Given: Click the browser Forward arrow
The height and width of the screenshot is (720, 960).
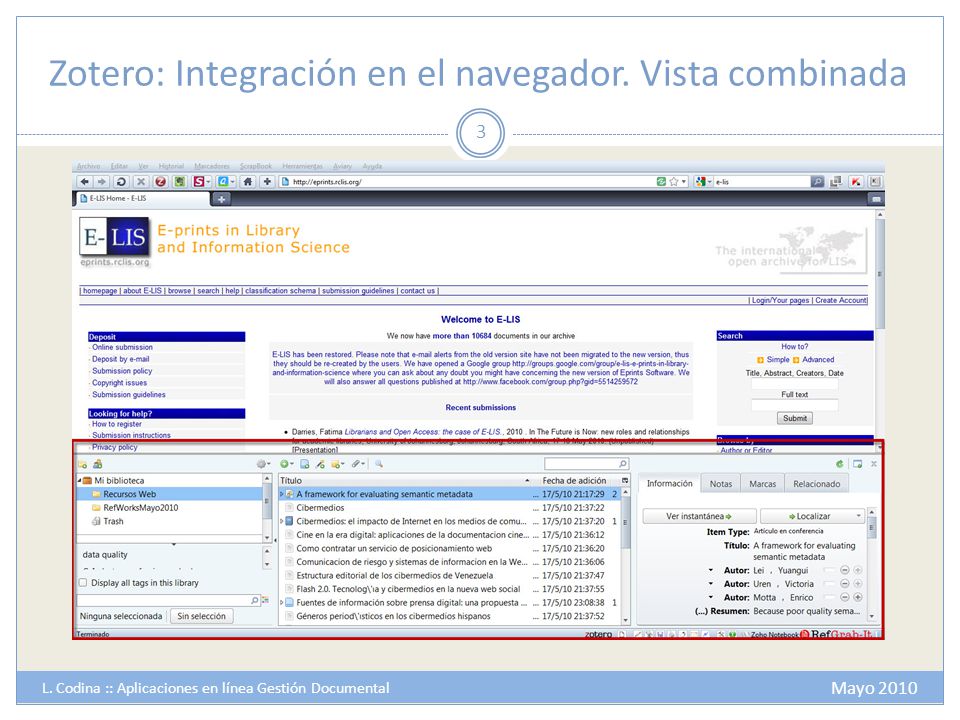Looking at the screenshot, I should coord(102,182).
